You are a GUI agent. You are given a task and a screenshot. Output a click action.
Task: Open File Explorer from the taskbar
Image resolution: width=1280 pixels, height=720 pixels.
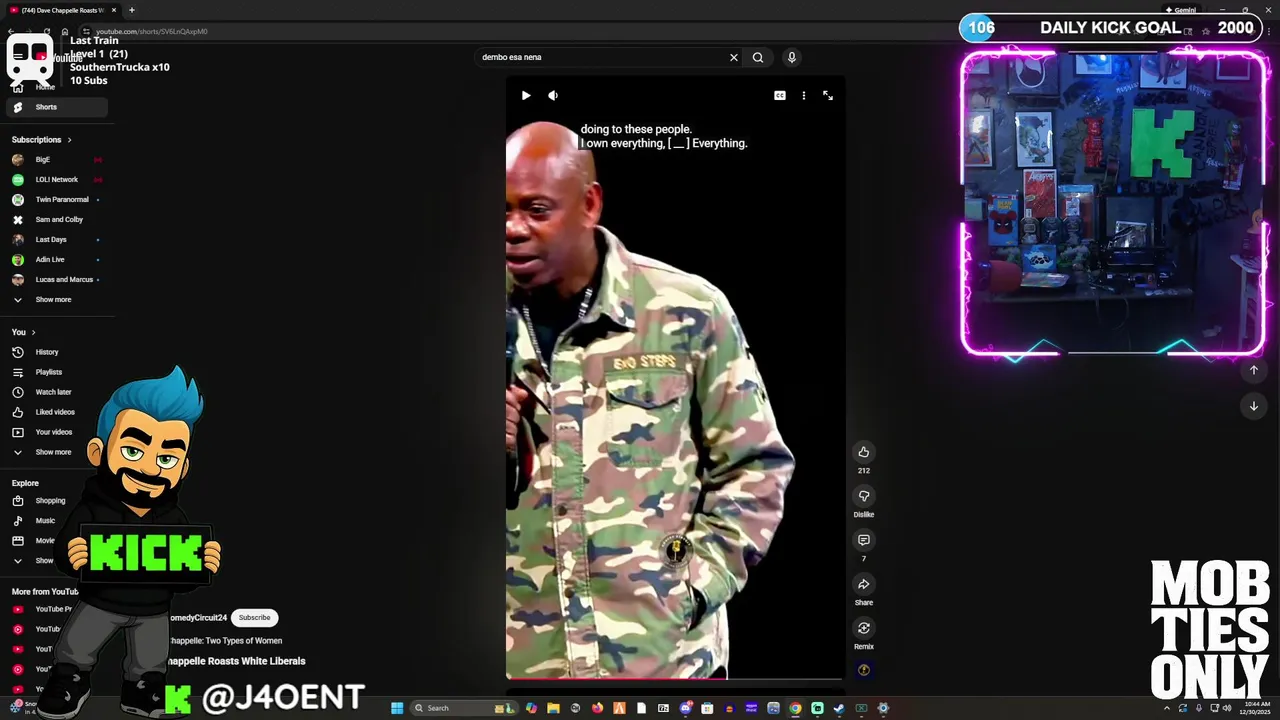(553, 708)
